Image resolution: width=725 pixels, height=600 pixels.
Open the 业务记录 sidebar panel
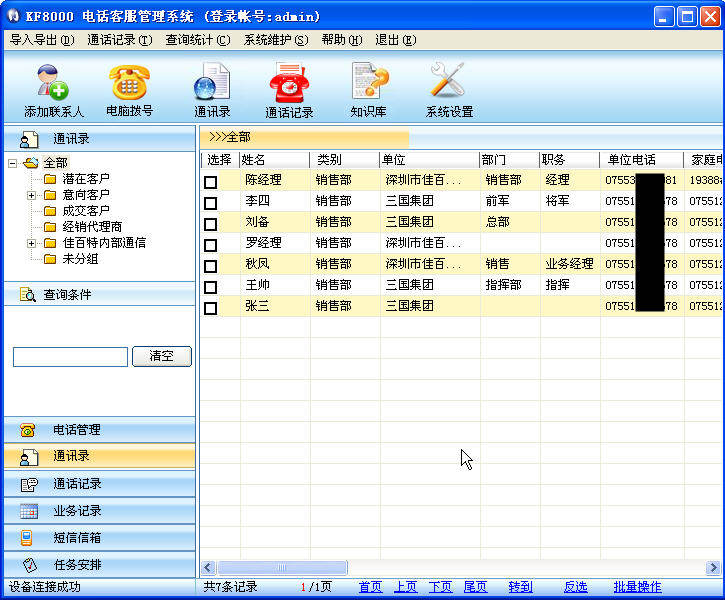click(x=100, y=511)
